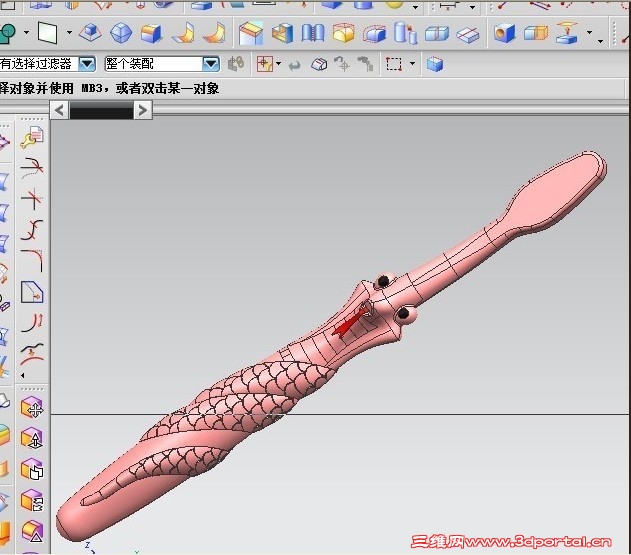Open dropdown arrow next to datum plane icon
631x555 pixels.
(69, 32)
